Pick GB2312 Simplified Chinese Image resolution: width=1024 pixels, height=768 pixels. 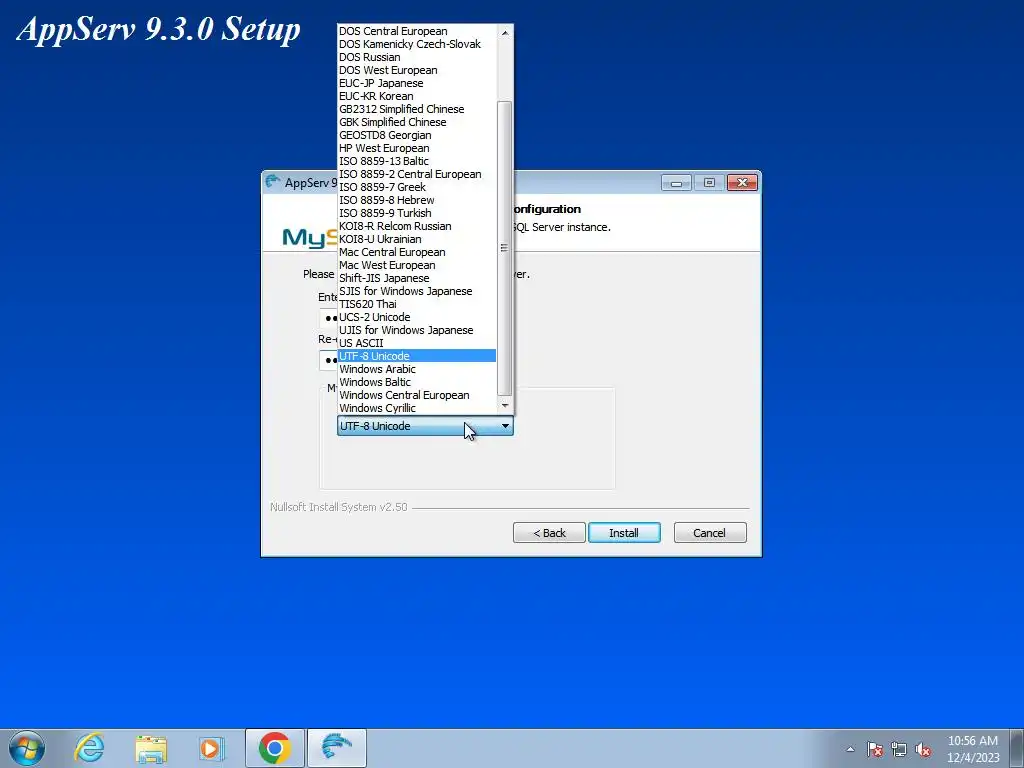417,109
